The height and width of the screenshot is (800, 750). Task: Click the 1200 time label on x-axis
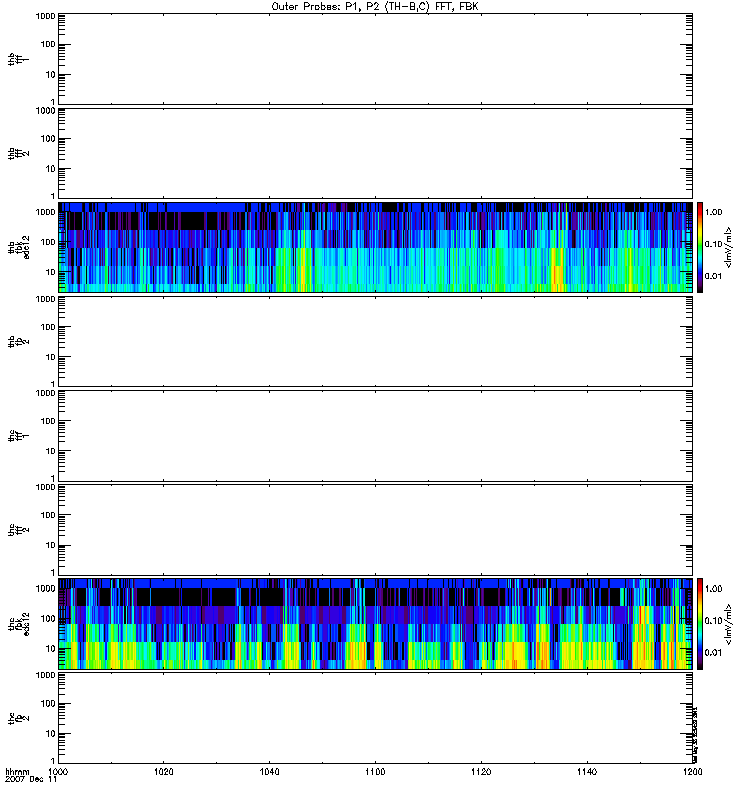691,772
